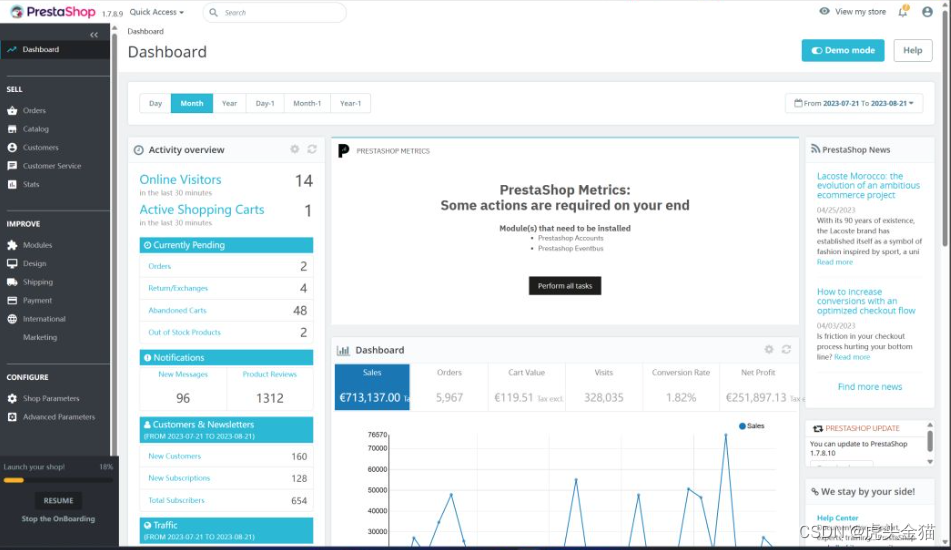The height and width of the screenshot is (550, 951).
Task: Open New Messages notification count
Action: tap(183, 398)
